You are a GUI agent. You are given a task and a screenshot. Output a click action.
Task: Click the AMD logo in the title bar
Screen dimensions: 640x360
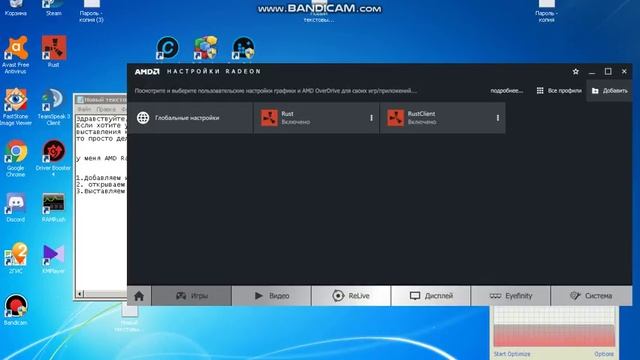tap(147, 71)
